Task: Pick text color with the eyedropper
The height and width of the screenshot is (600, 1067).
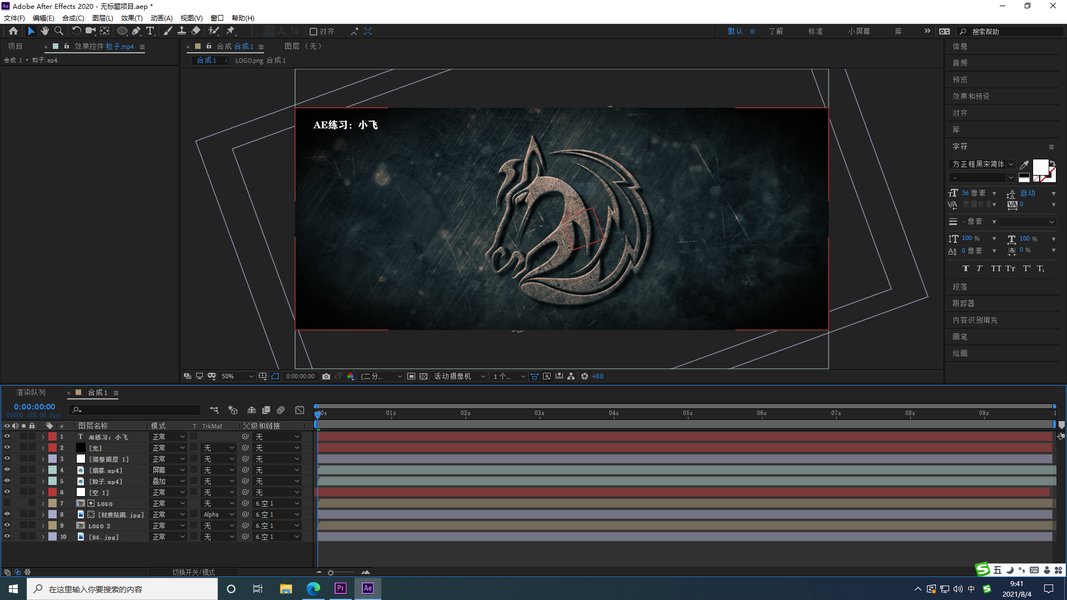Action: click(1024, 165)
